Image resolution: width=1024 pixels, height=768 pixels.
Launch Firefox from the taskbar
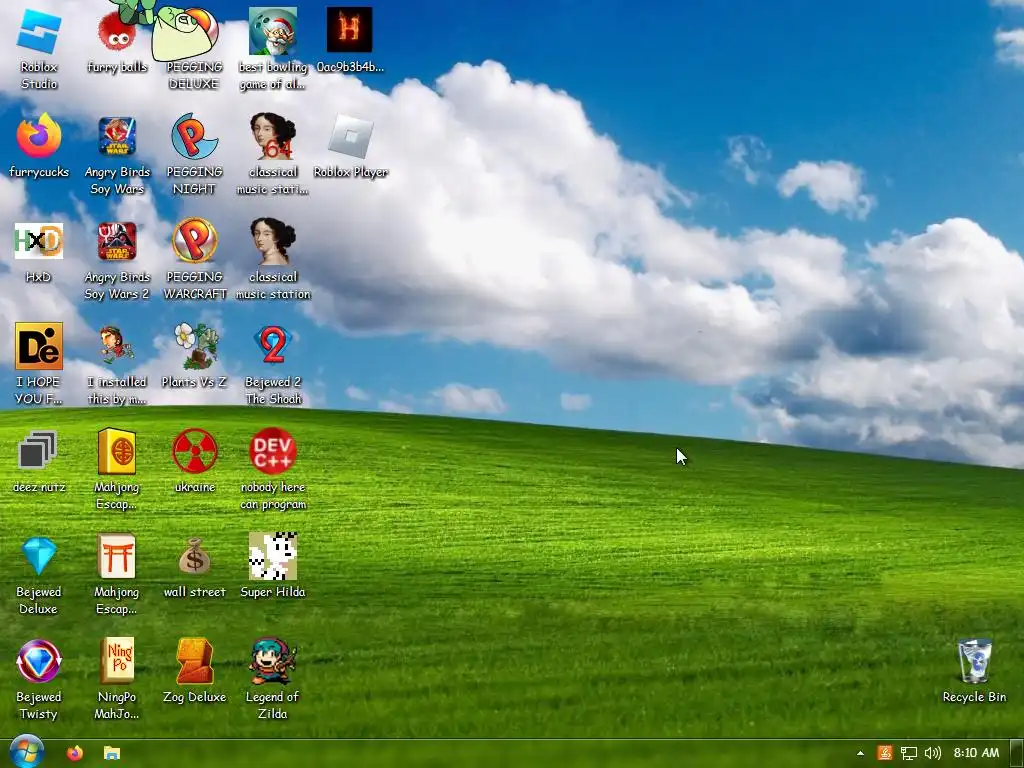75,753
